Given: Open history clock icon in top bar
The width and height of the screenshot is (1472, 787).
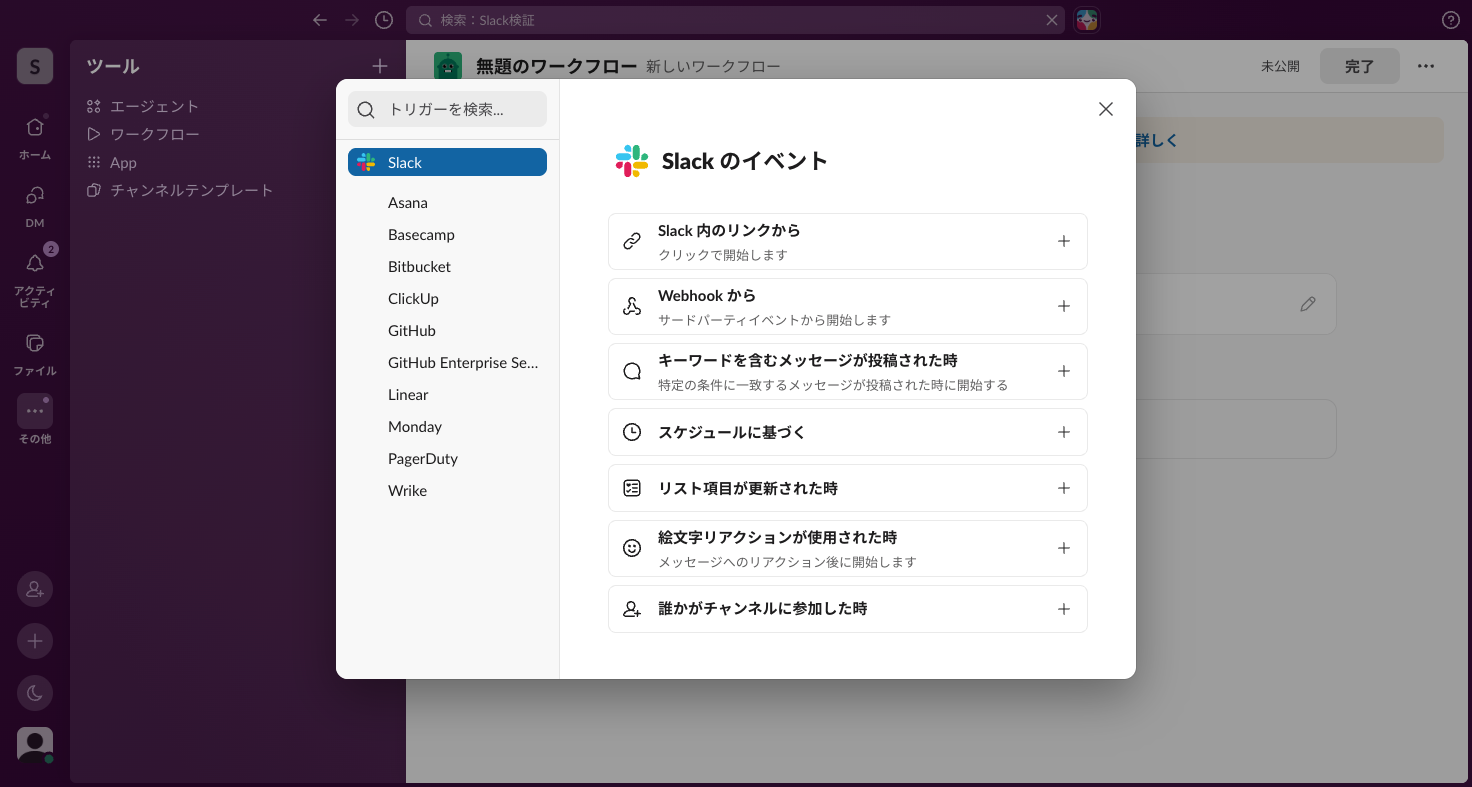Looking at the screenshot, I should point(384,20).
